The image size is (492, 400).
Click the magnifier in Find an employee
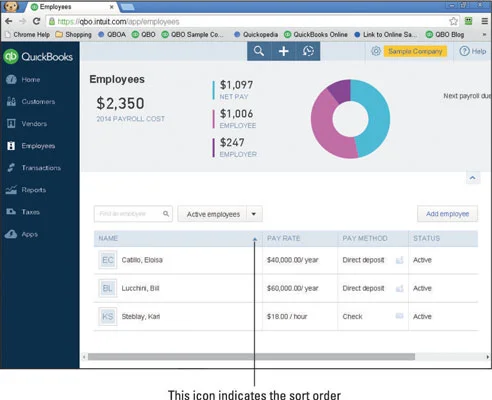click(x=166, y=214)
